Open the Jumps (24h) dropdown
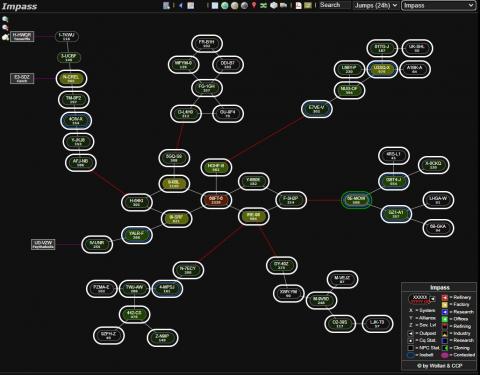 point(376,5)
